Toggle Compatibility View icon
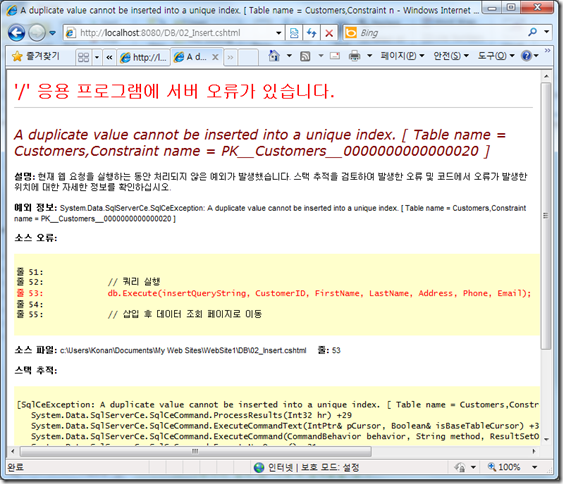 [294, 33]
